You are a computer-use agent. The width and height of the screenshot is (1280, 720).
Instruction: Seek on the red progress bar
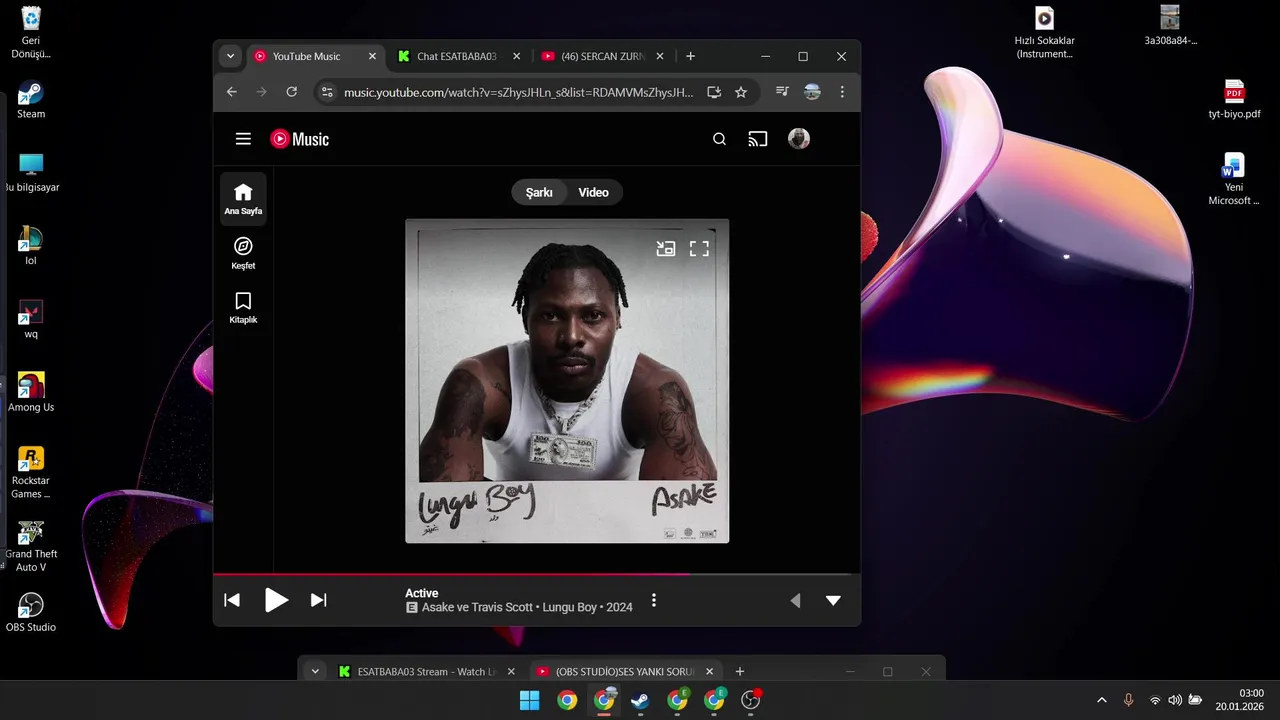tap(537, 574)
